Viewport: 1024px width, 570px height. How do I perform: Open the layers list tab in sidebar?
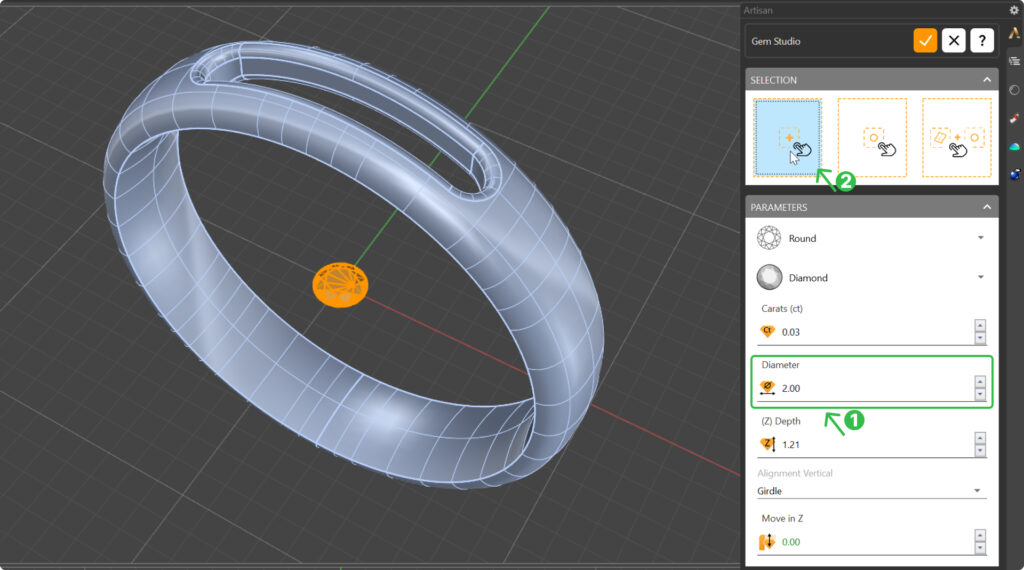[x=1014, y=62]
